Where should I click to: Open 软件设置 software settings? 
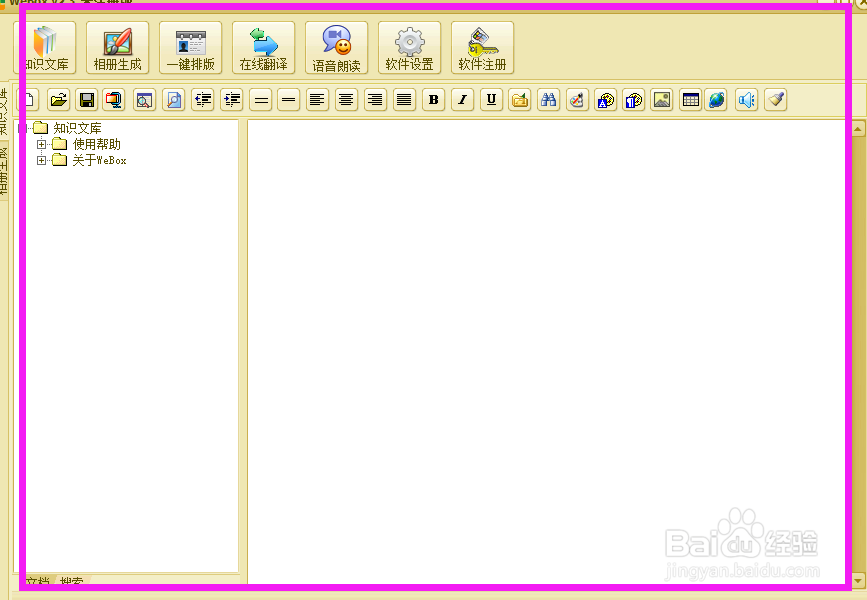click(x=410, y=48)
